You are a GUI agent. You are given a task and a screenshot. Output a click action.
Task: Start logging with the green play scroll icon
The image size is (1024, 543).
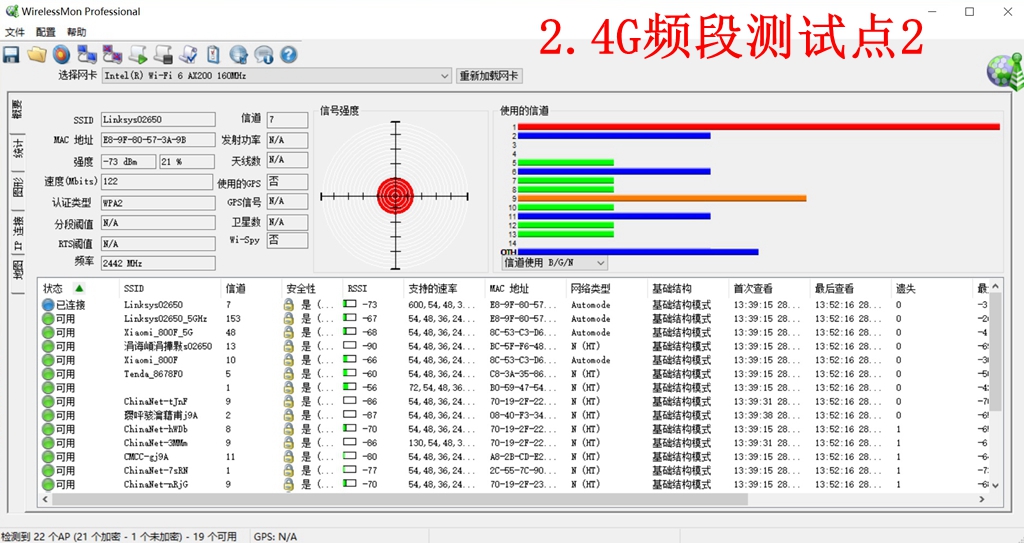138,55
